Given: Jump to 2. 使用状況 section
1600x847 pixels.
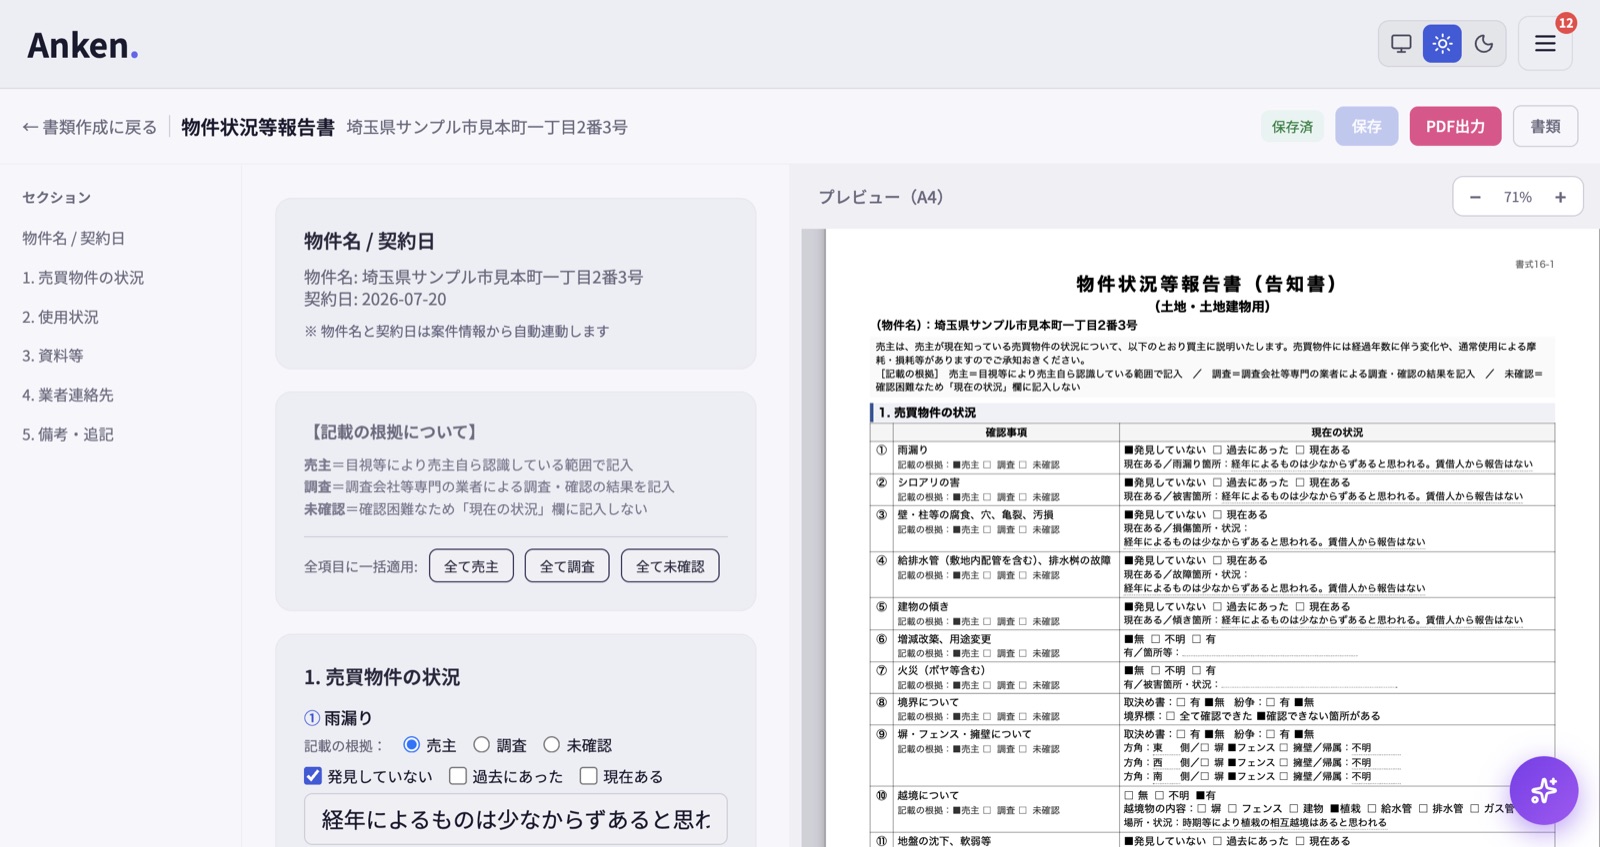Looking at the screenshot, I should click(x=60, y=317).
